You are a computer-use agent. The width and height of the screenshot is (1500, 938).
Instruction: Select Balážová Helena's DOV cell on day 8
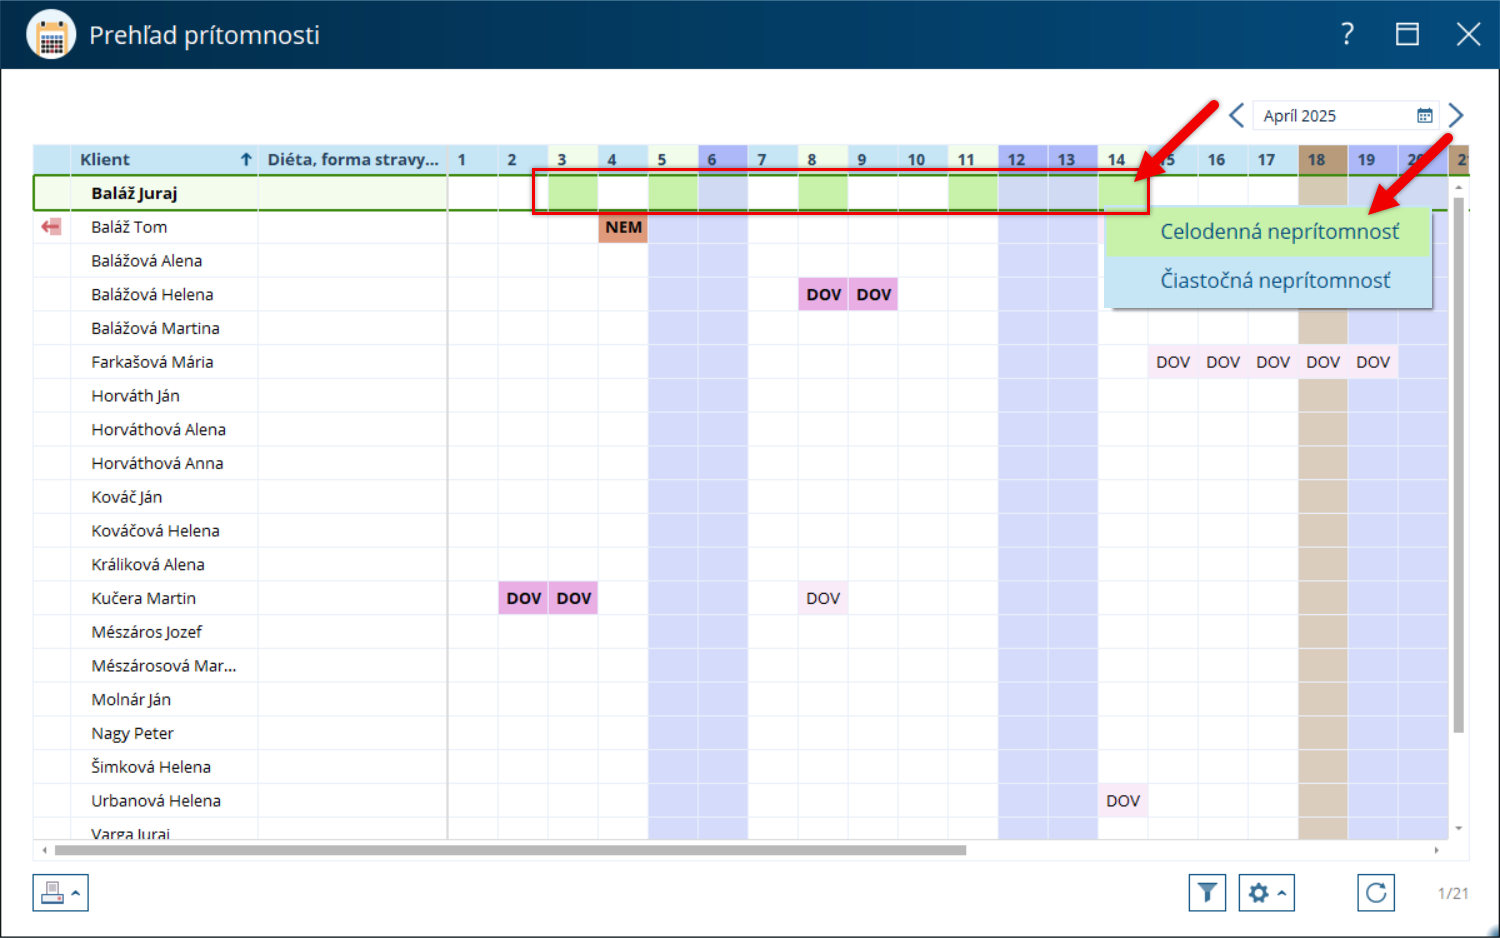click(x=823, y=294)
